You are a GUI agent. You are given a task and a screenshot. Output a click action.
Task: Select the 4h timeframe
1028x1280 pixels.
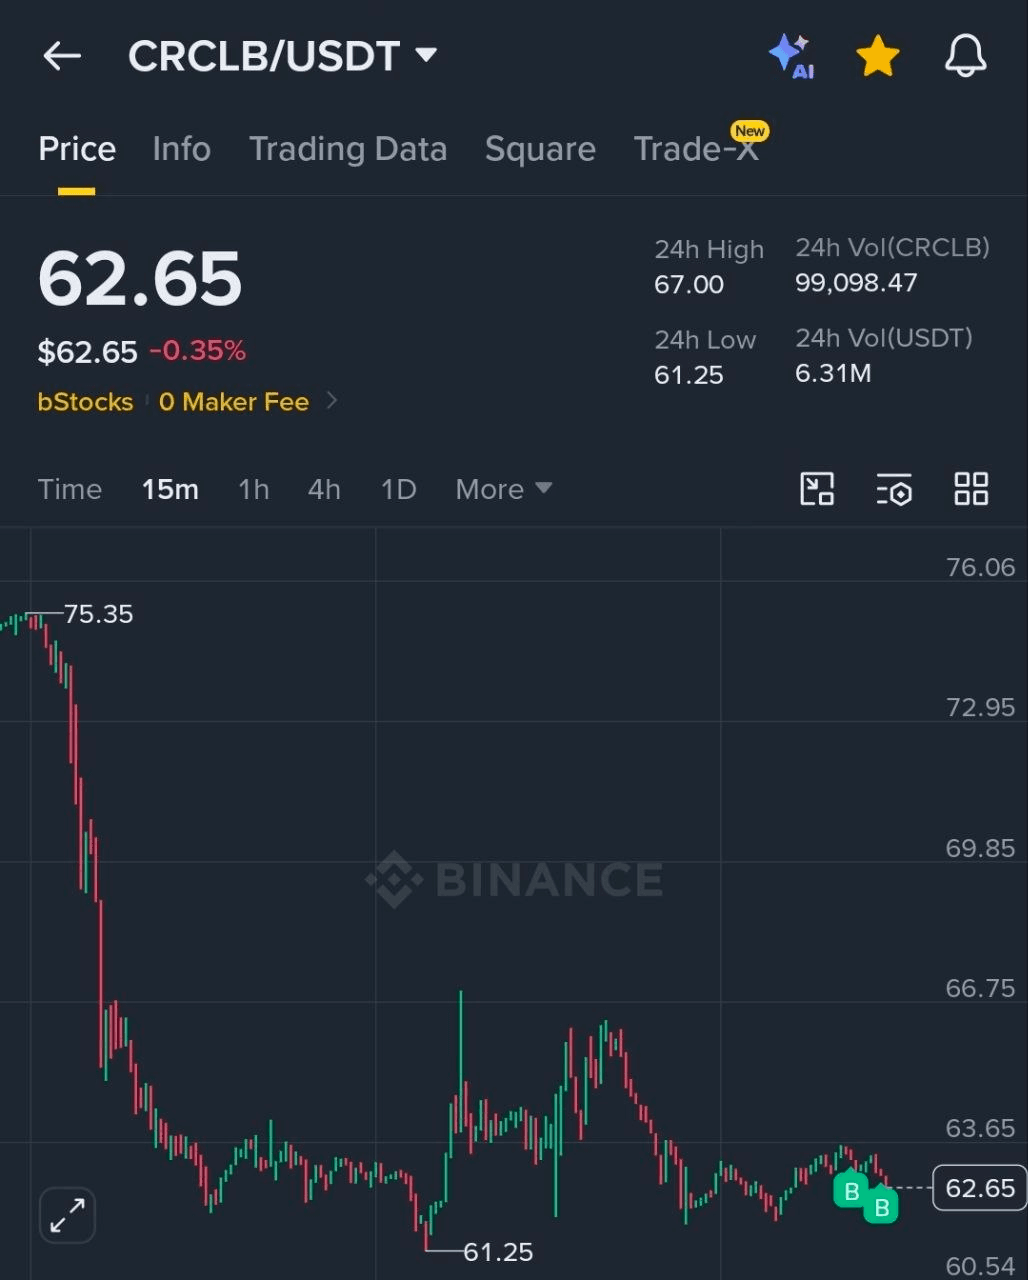coord(324,489)
